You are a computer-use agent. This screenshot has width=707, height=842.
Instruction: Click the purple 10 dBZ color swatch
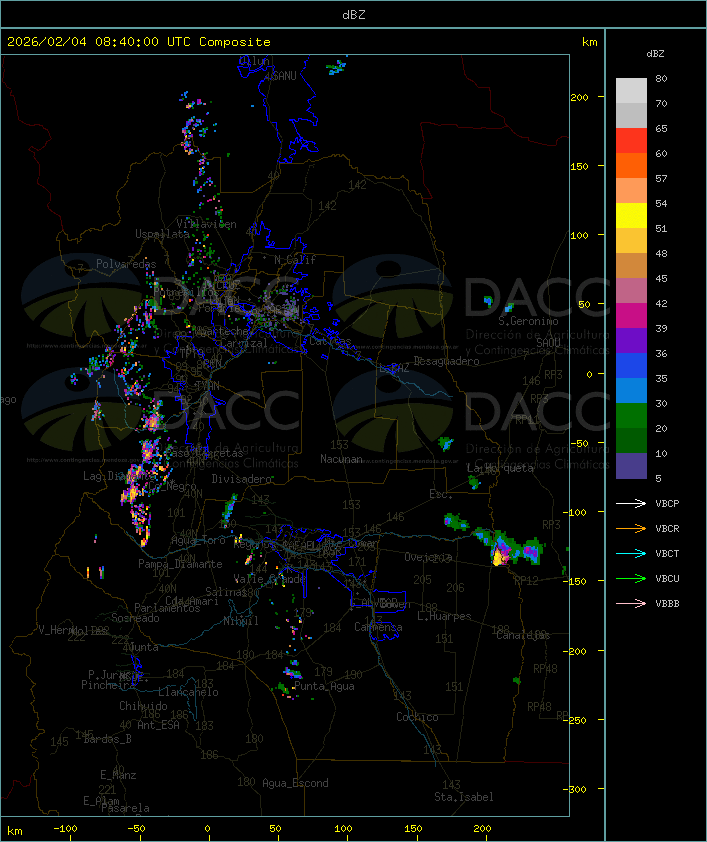(631, 466)
